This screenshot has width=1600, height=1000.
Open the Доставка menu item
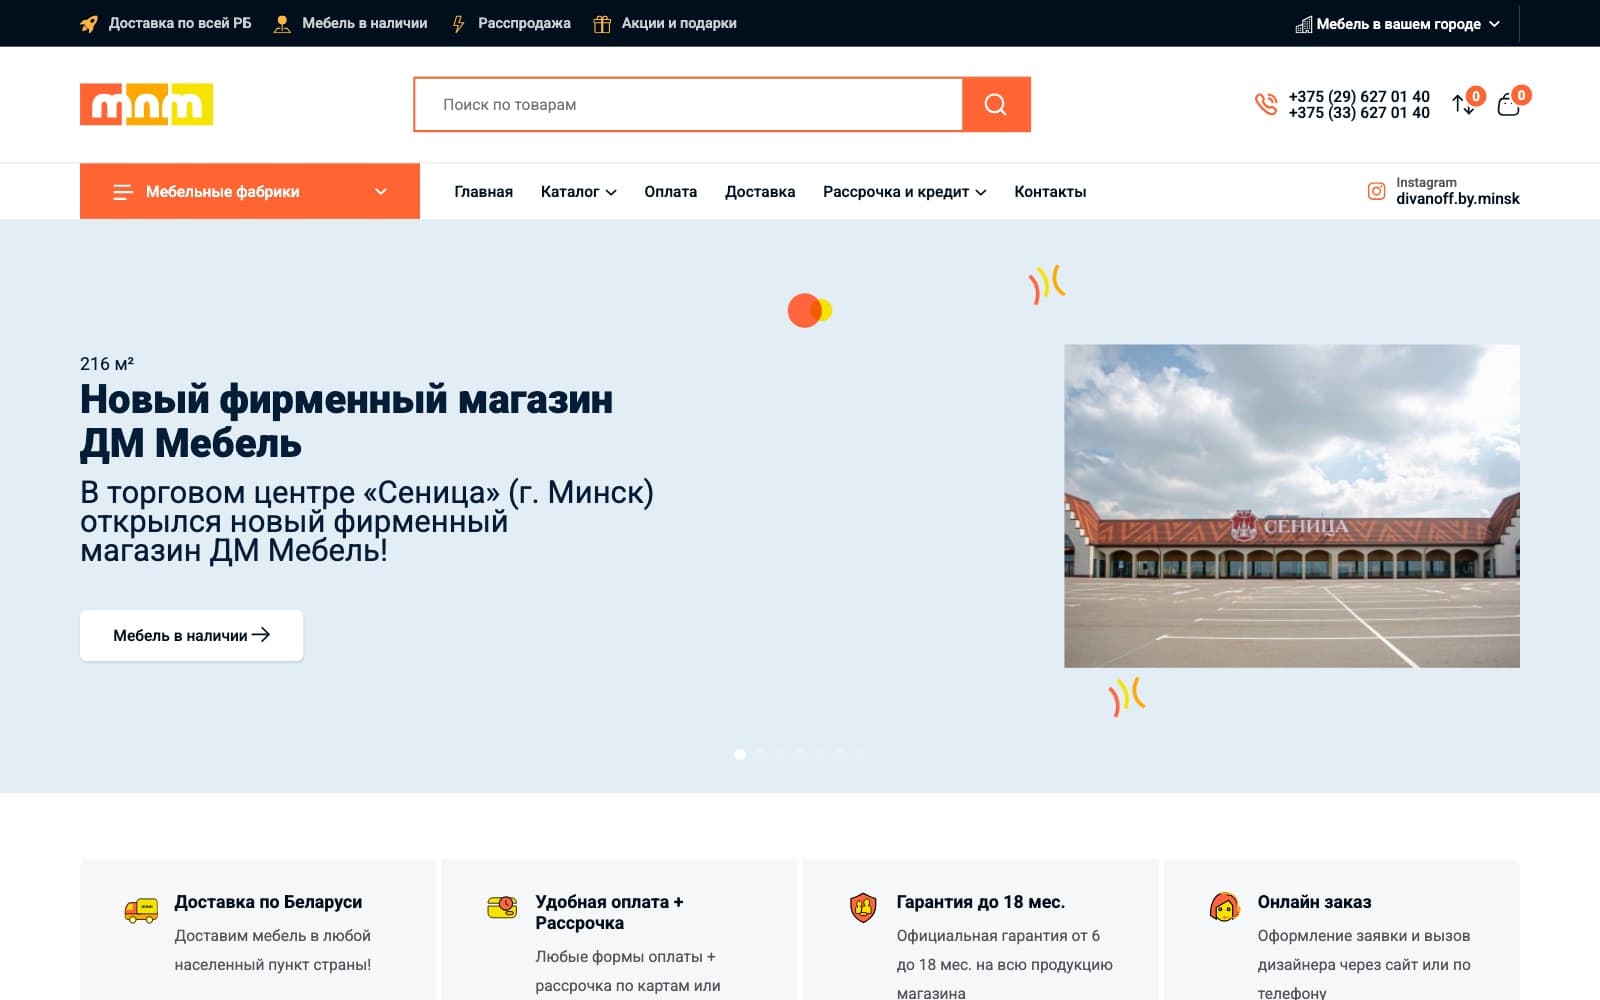(x=760, y=192)
